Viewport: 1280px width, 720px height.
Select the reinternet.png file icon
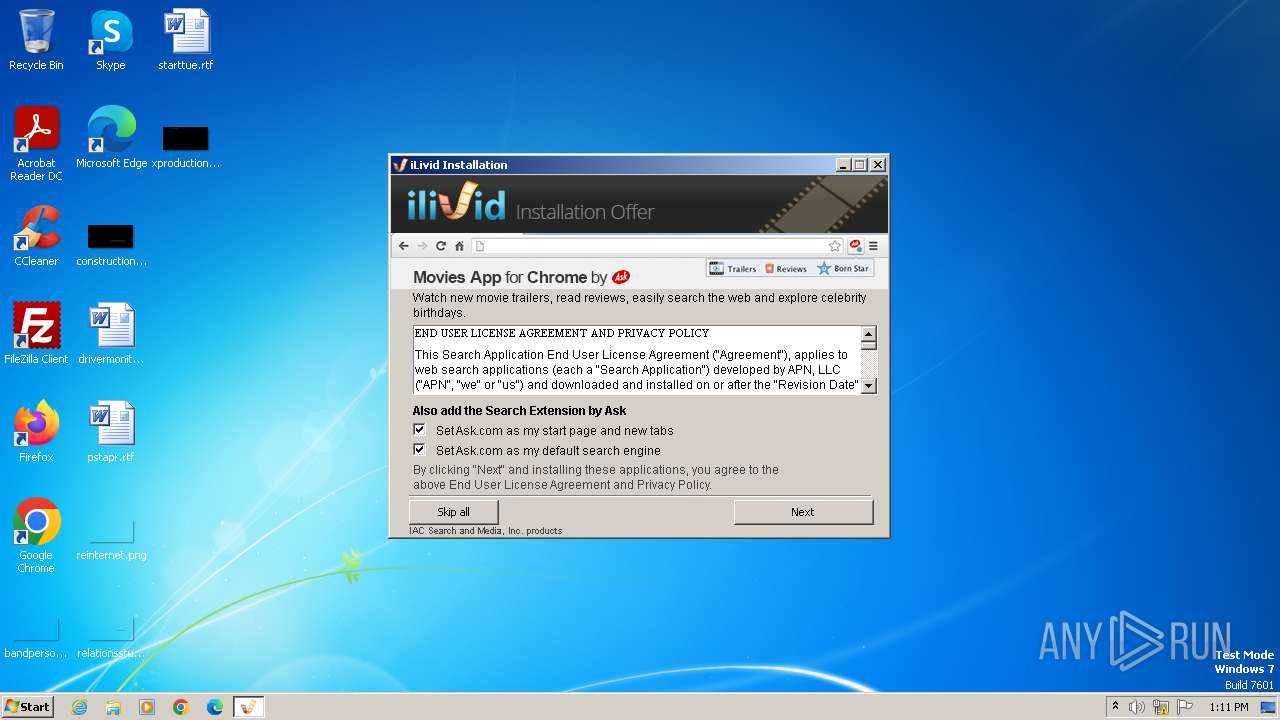pyautogui.click(x=111, y=541)
